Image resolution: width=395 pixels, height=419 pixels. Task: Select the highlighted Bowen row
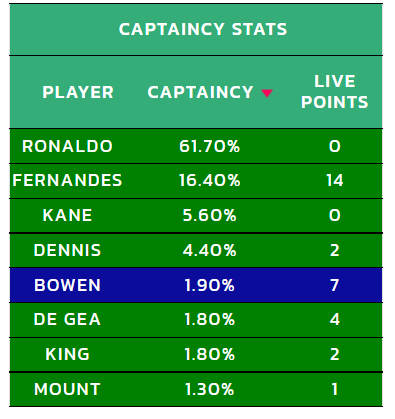(x=196, y=285)
